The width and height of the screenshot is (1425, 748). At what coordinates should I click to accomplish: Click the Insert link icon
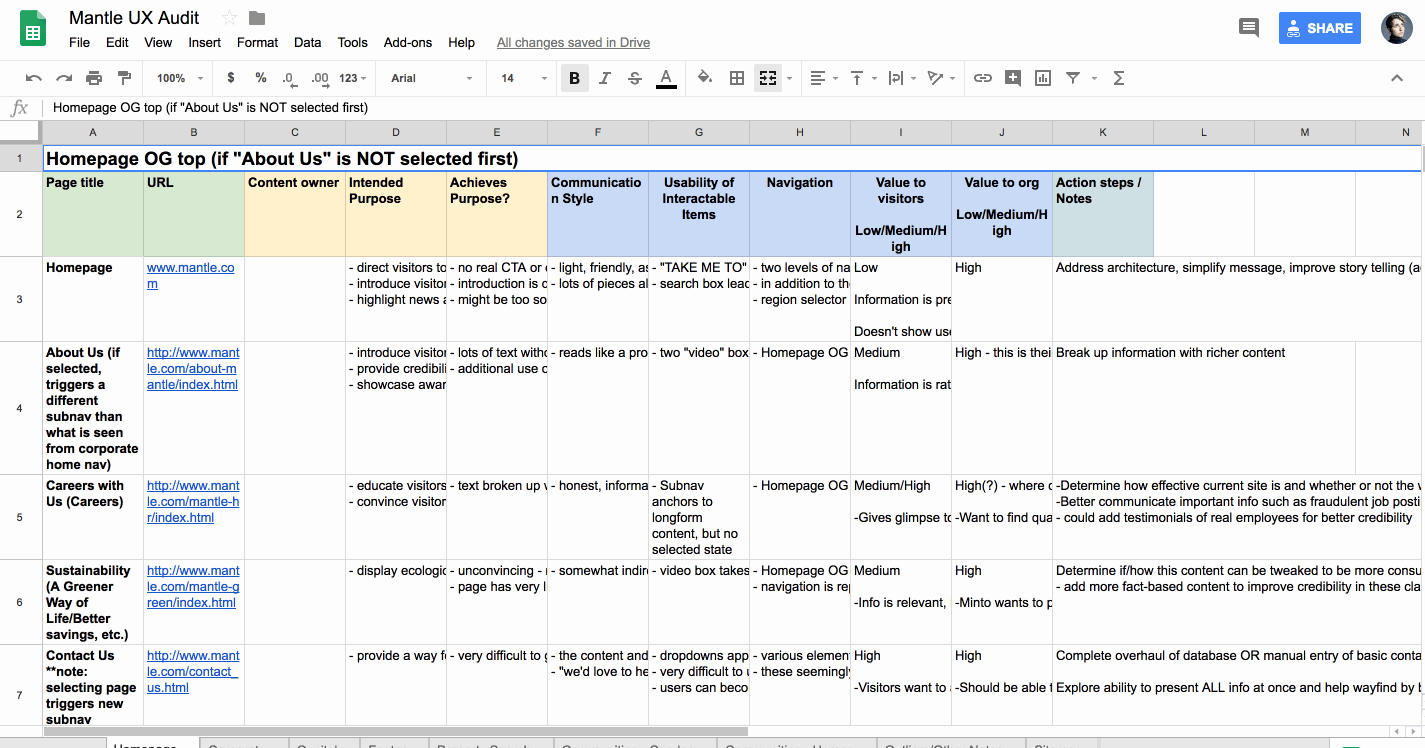[983, 78]
